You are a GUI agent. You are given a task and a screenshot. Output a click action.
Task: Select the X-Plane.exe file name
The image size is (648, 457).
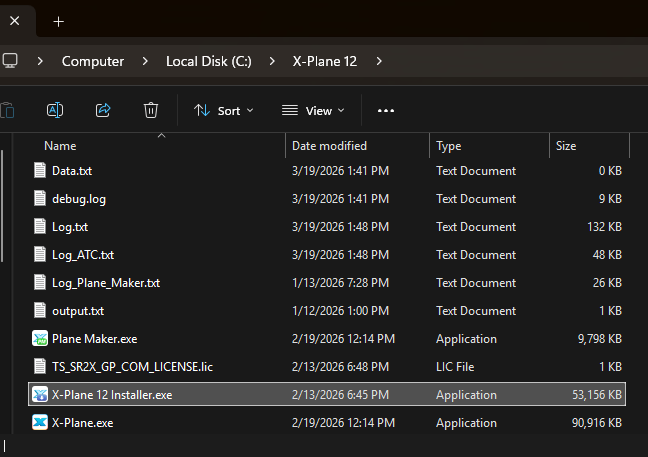click(x=82, y=423)
